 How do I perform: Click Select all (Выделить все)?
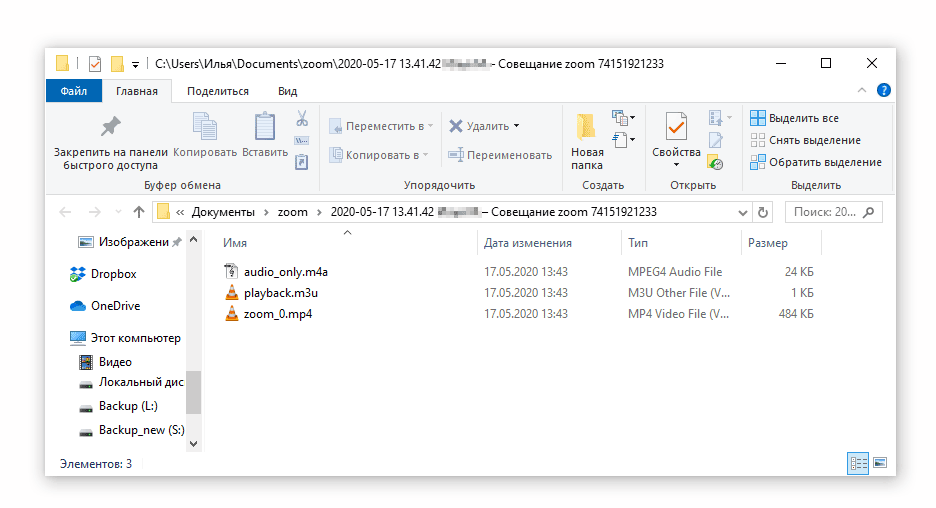tap(795, 118)
